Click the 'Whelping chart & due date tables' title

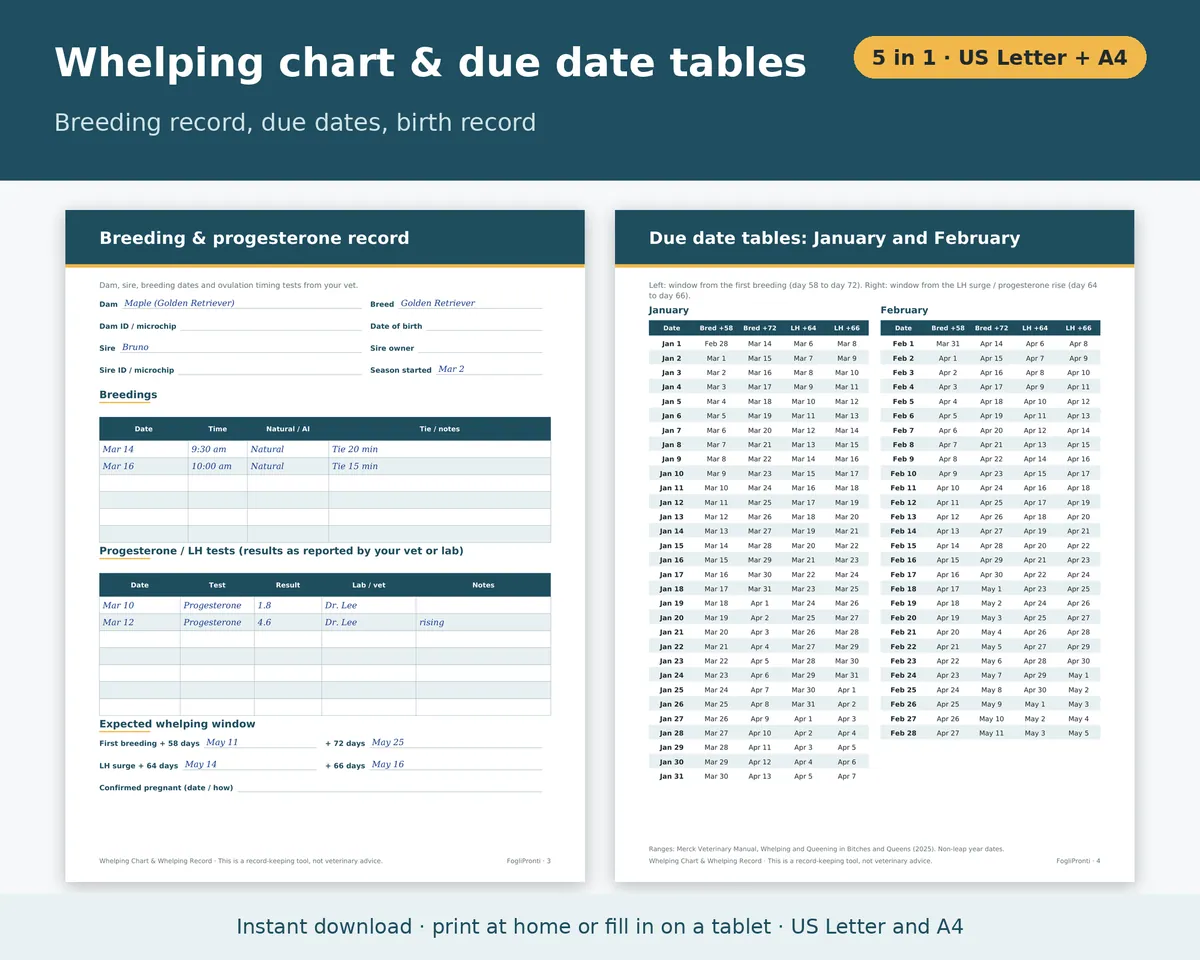(430, 62)
